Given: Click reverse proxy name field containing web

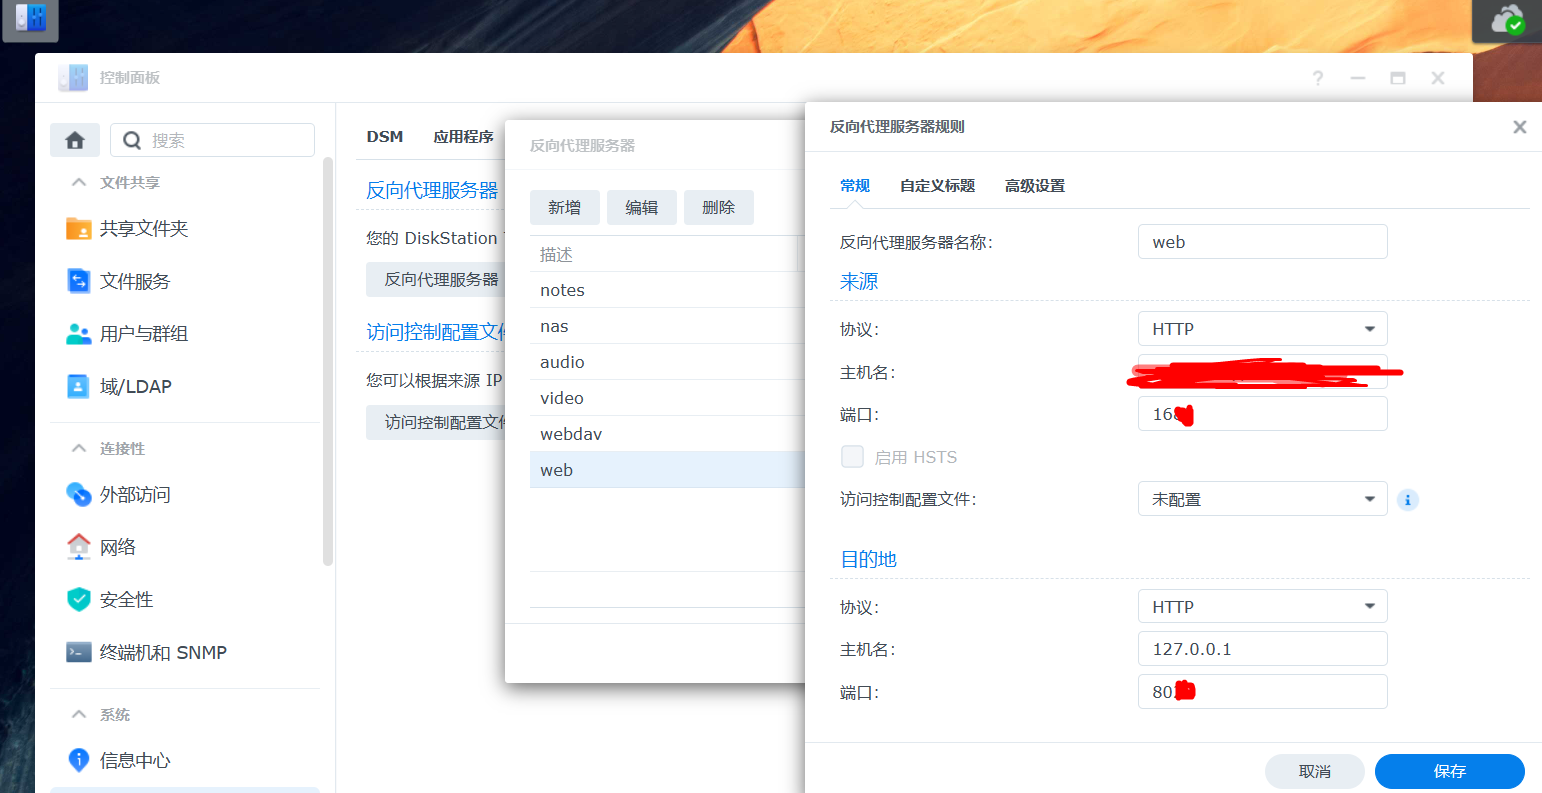Looking at the screenshot, I should pyautogui.click(x=1263, y=242).
